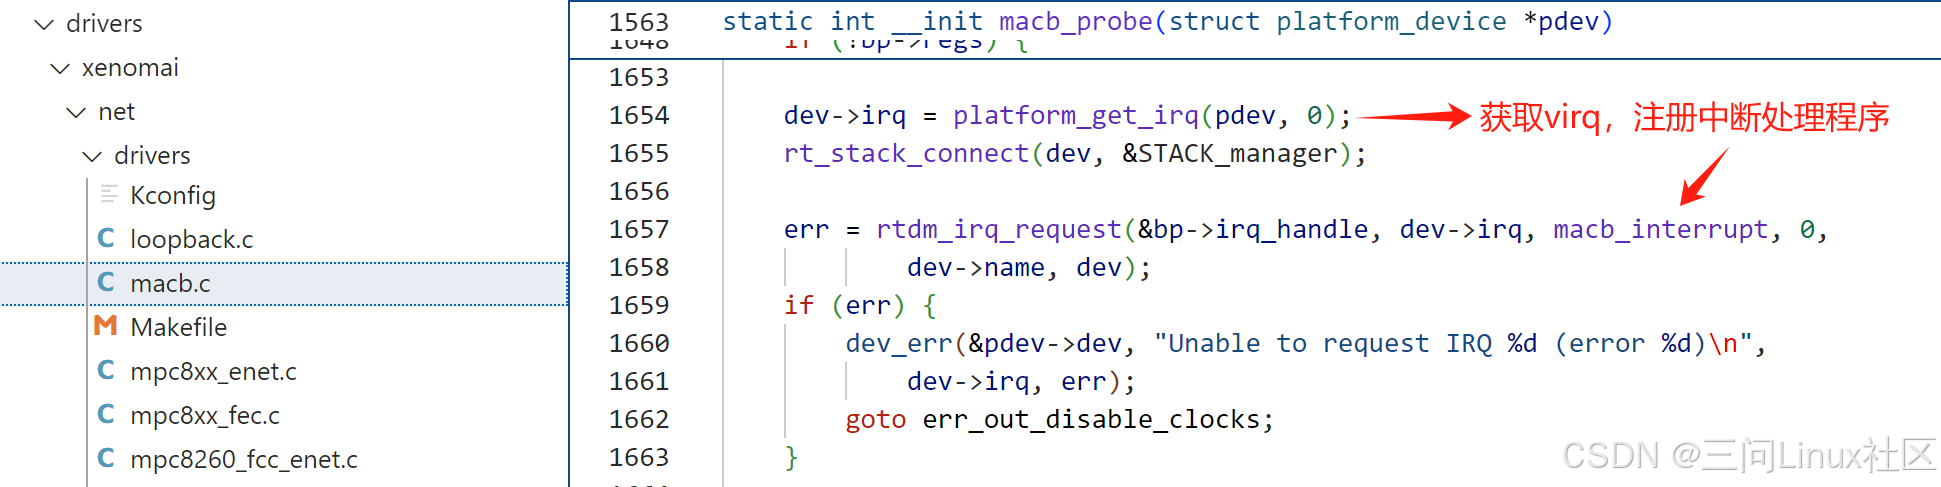The width and height of the screenshot is (1941, 487).
Task: Click line number 1657 in the gutter
Action: point(639,230)
